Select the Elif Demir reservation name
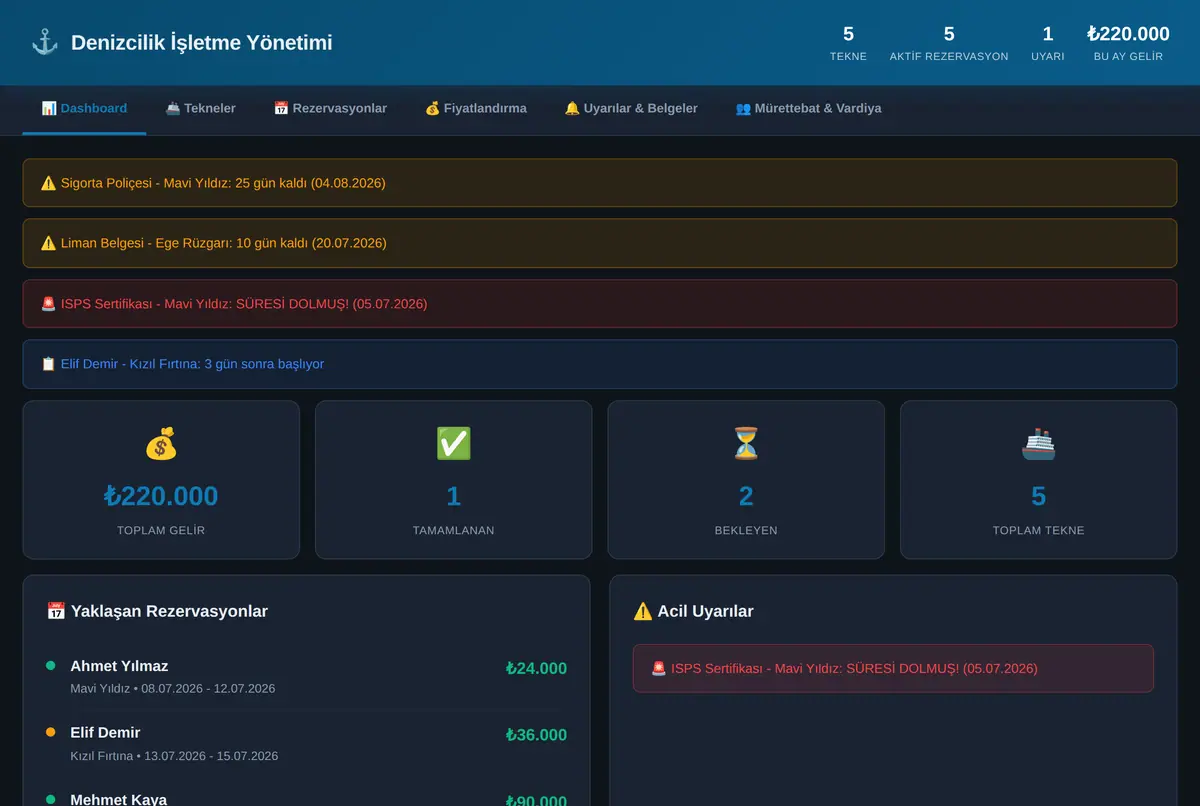 point(105,732)
